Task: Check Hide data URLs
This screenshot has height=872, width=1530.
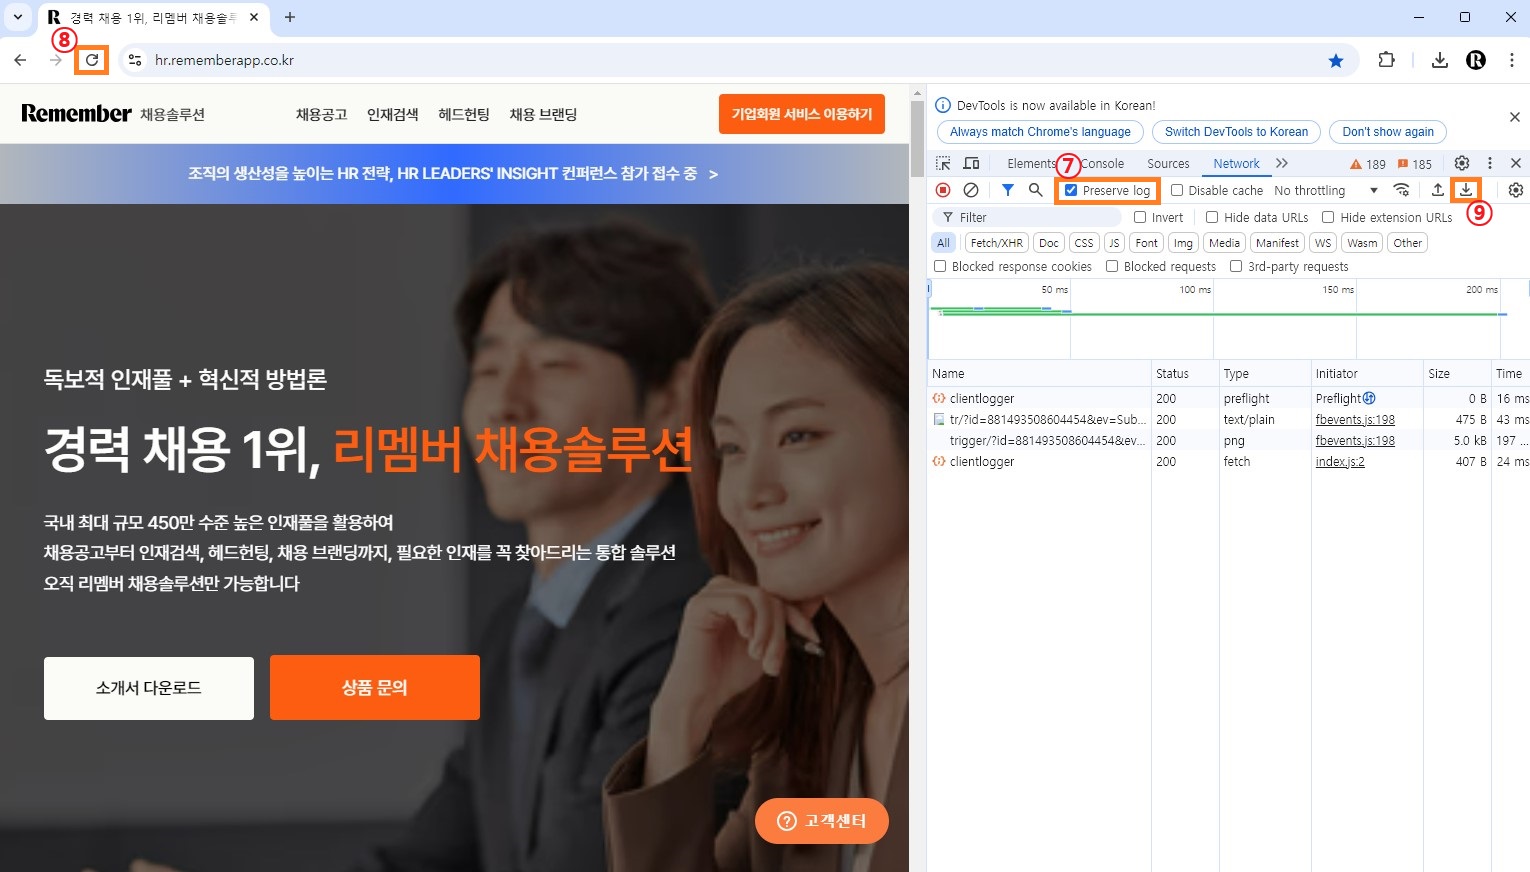Action: pos(1212,217)
